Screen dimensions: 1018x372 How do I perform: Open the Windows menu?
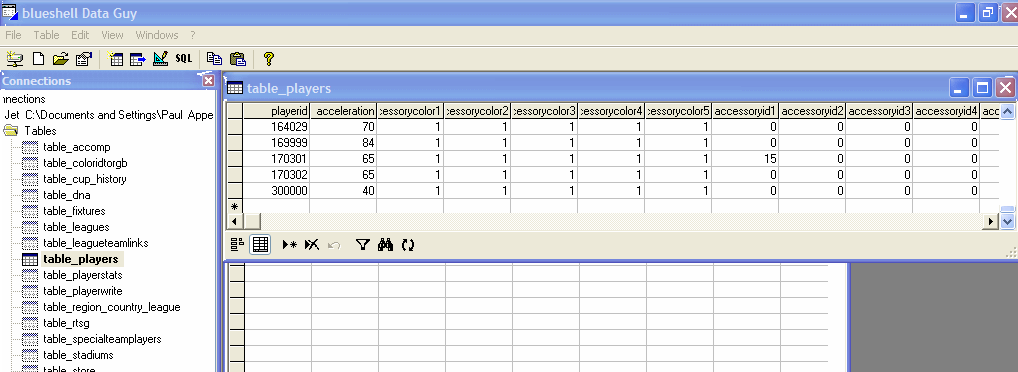coord(156,35)
